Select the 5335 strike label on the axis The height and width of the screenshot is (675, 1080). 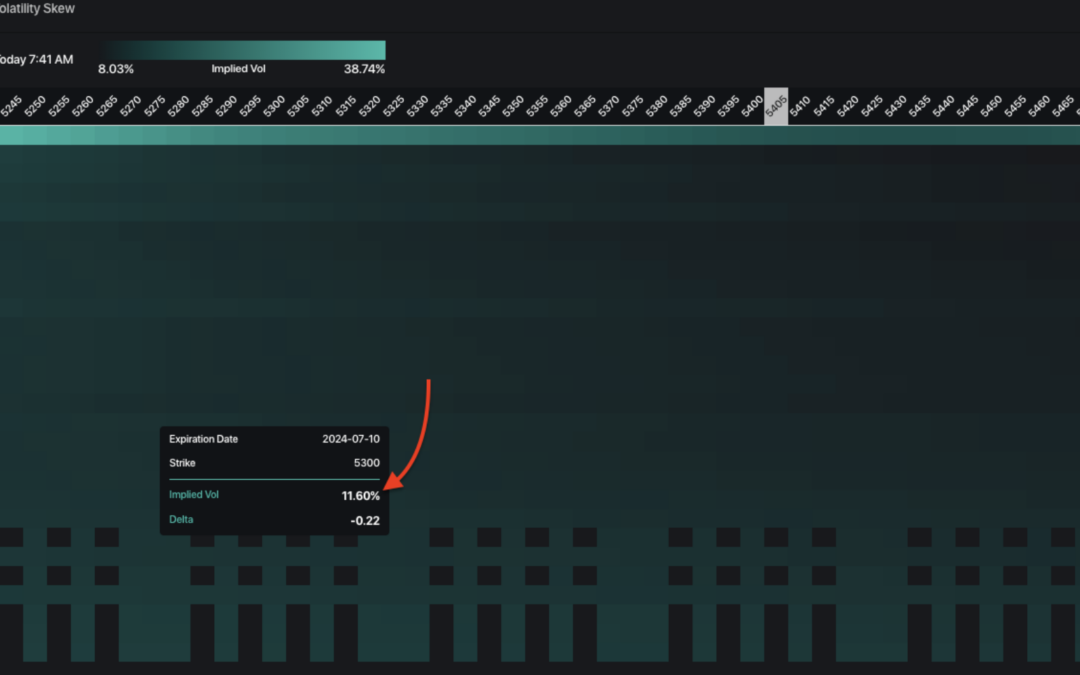tap(441, 106)
